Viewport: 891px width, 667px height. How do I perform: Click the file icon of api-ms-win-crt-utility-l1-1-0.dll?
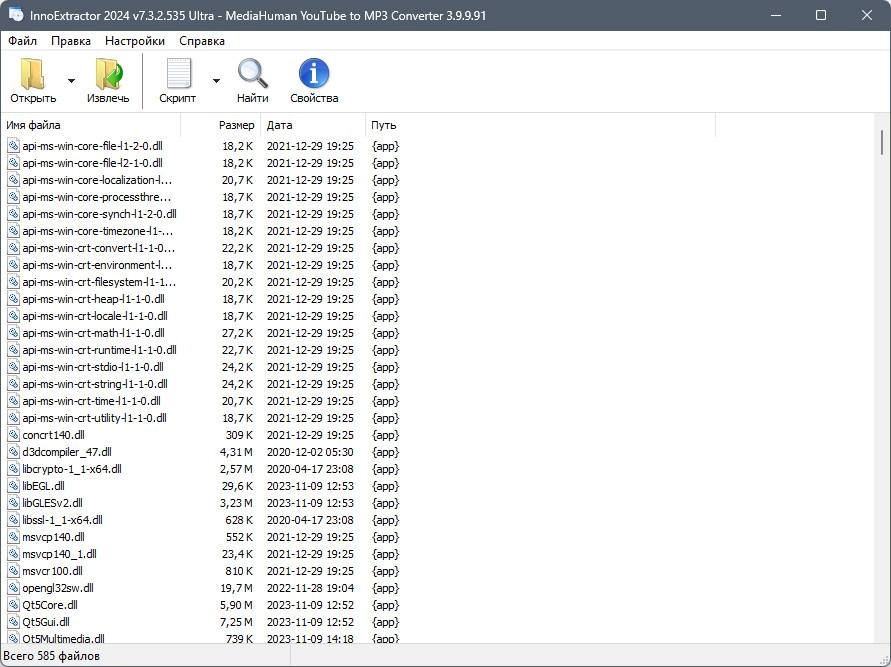[14, 418]
